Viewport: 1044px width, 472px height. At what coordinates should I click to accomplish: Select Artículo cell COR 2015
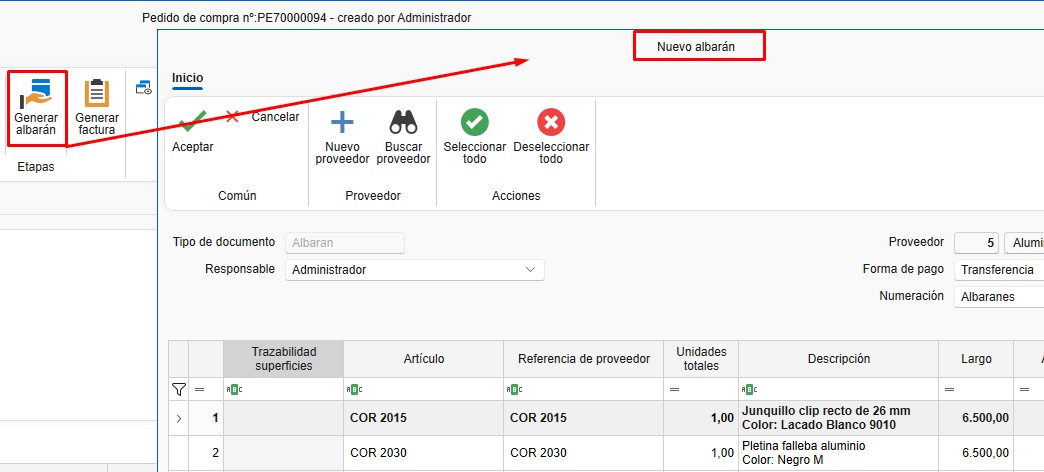(423, 418)
